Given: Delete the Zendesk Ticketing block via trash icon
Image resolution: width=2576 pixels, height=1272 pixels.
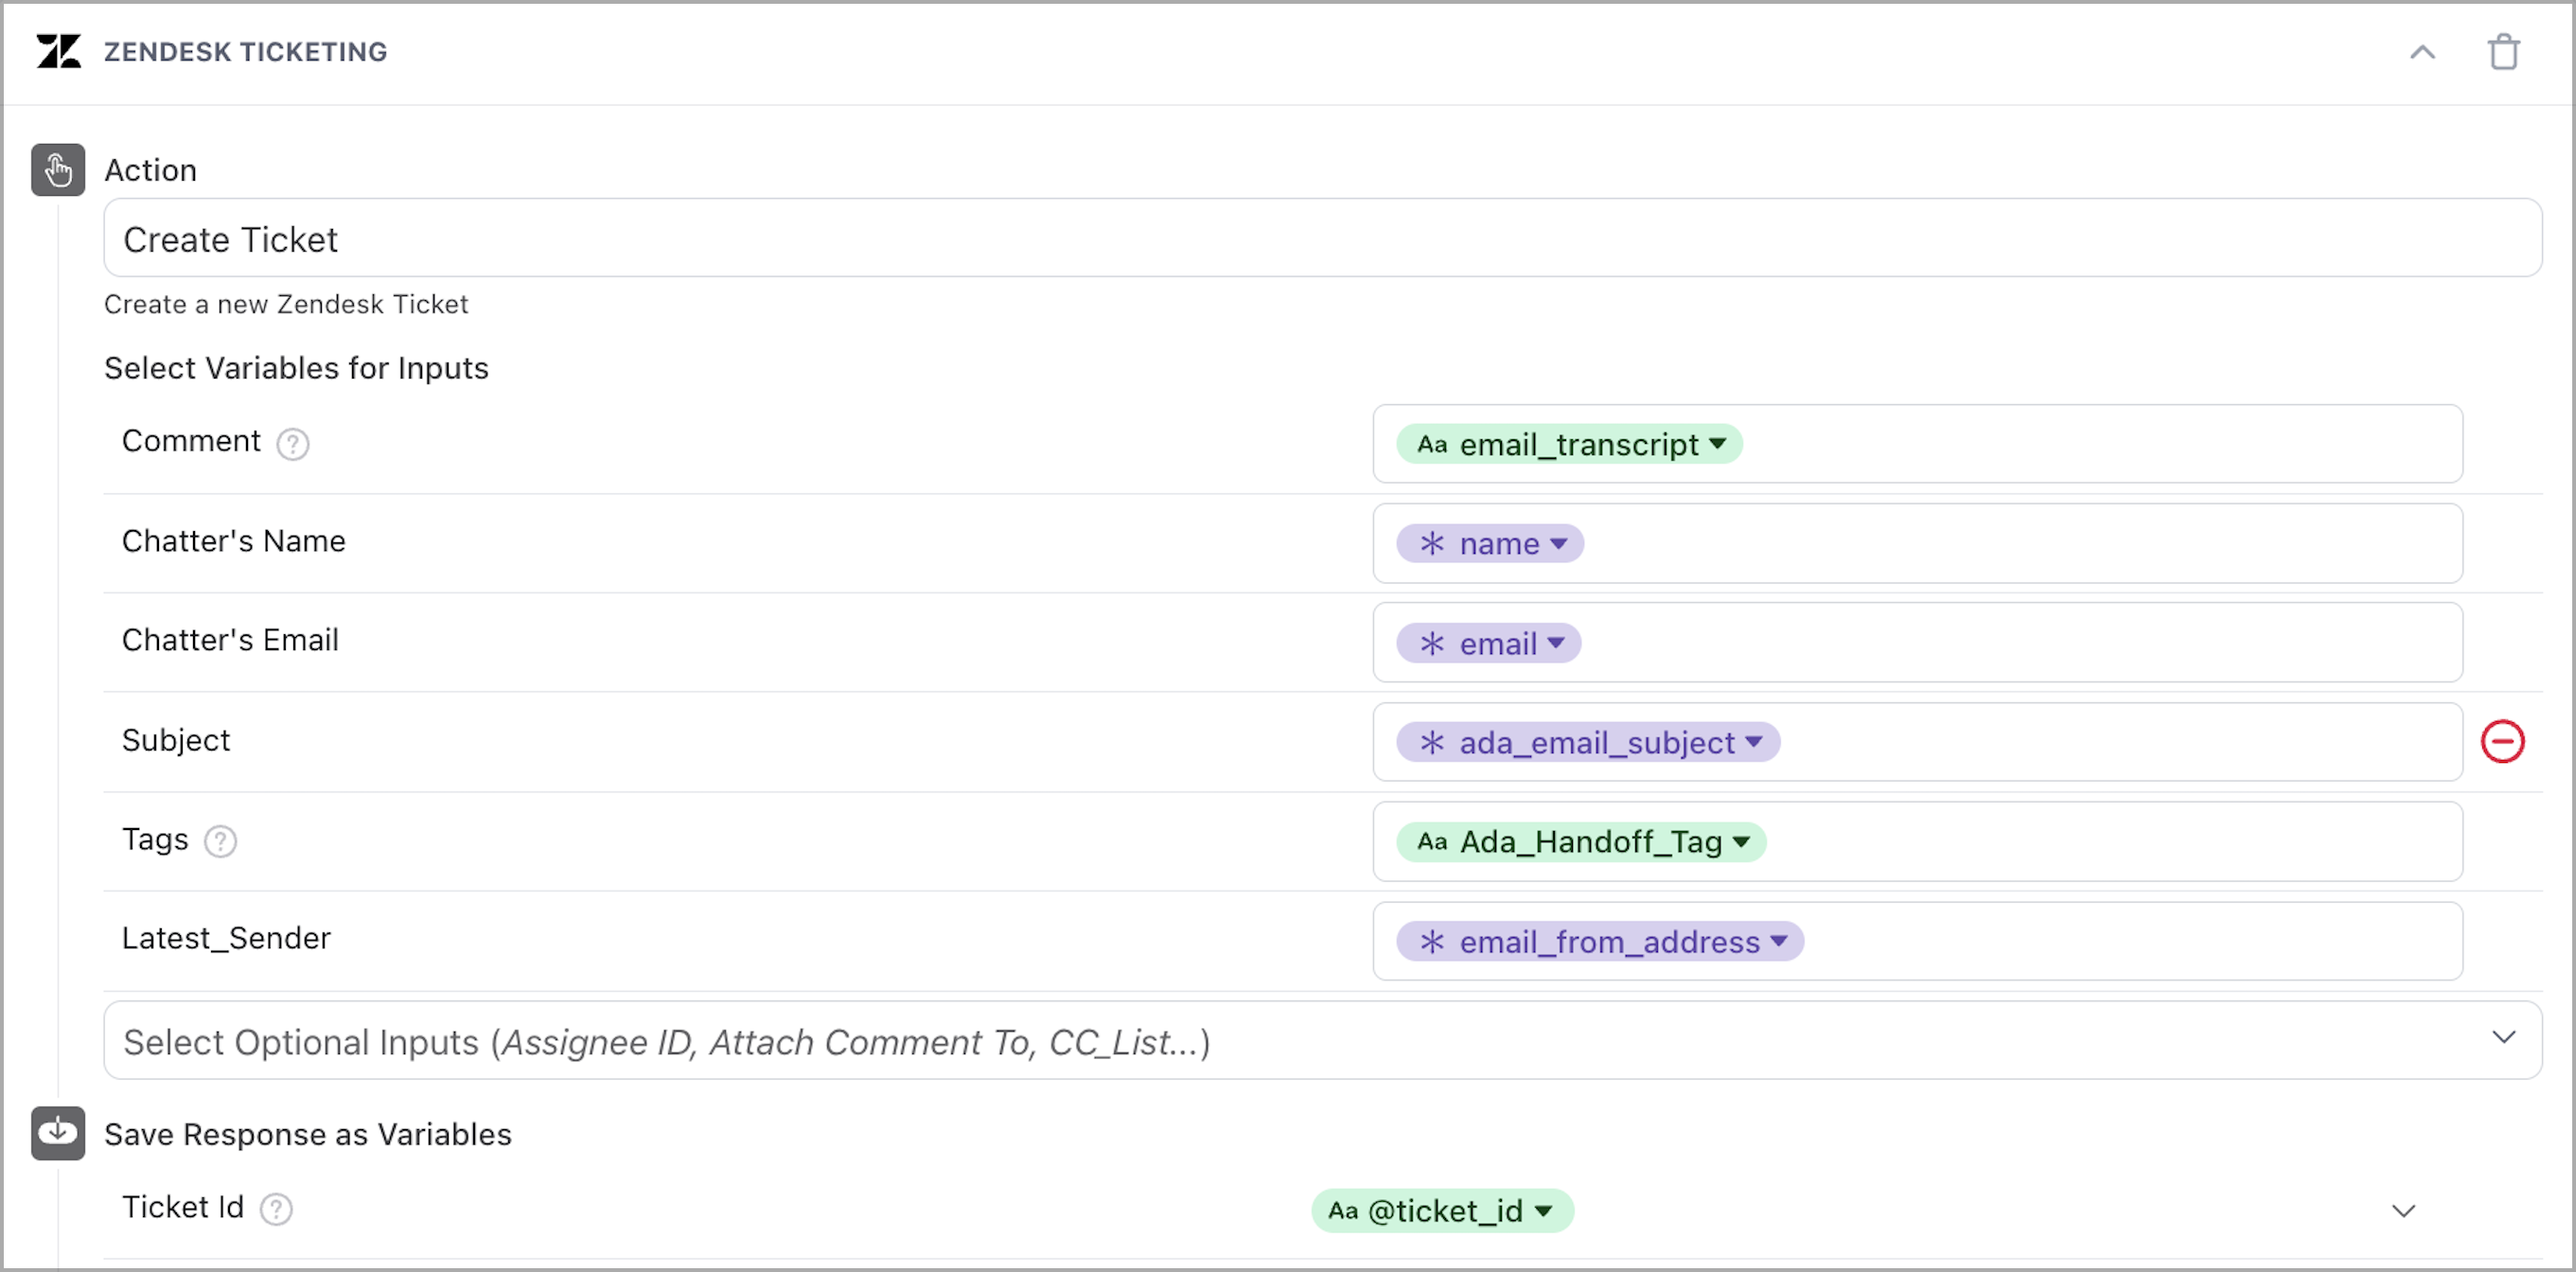Looking at the screenshot, I should 2503,52.
